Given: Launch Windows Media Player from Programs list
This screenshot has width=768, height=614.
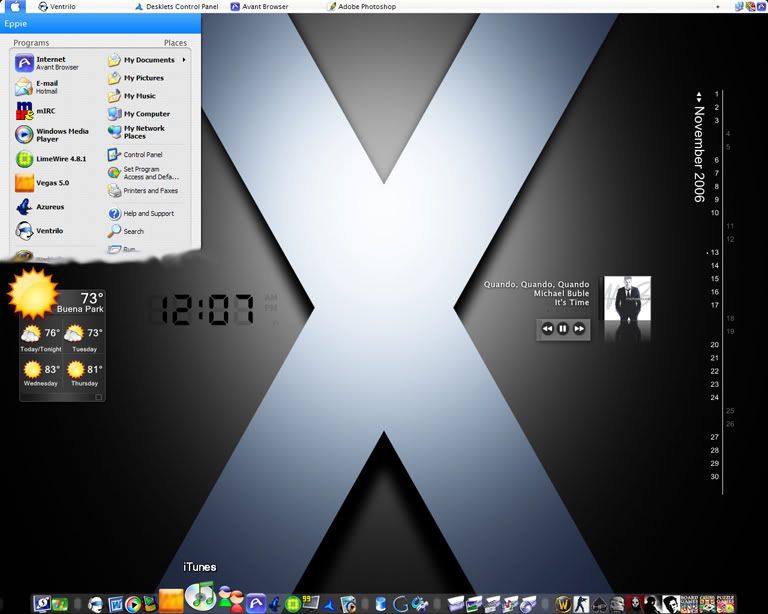Looking at the screenshot, I should click(51, 135).
